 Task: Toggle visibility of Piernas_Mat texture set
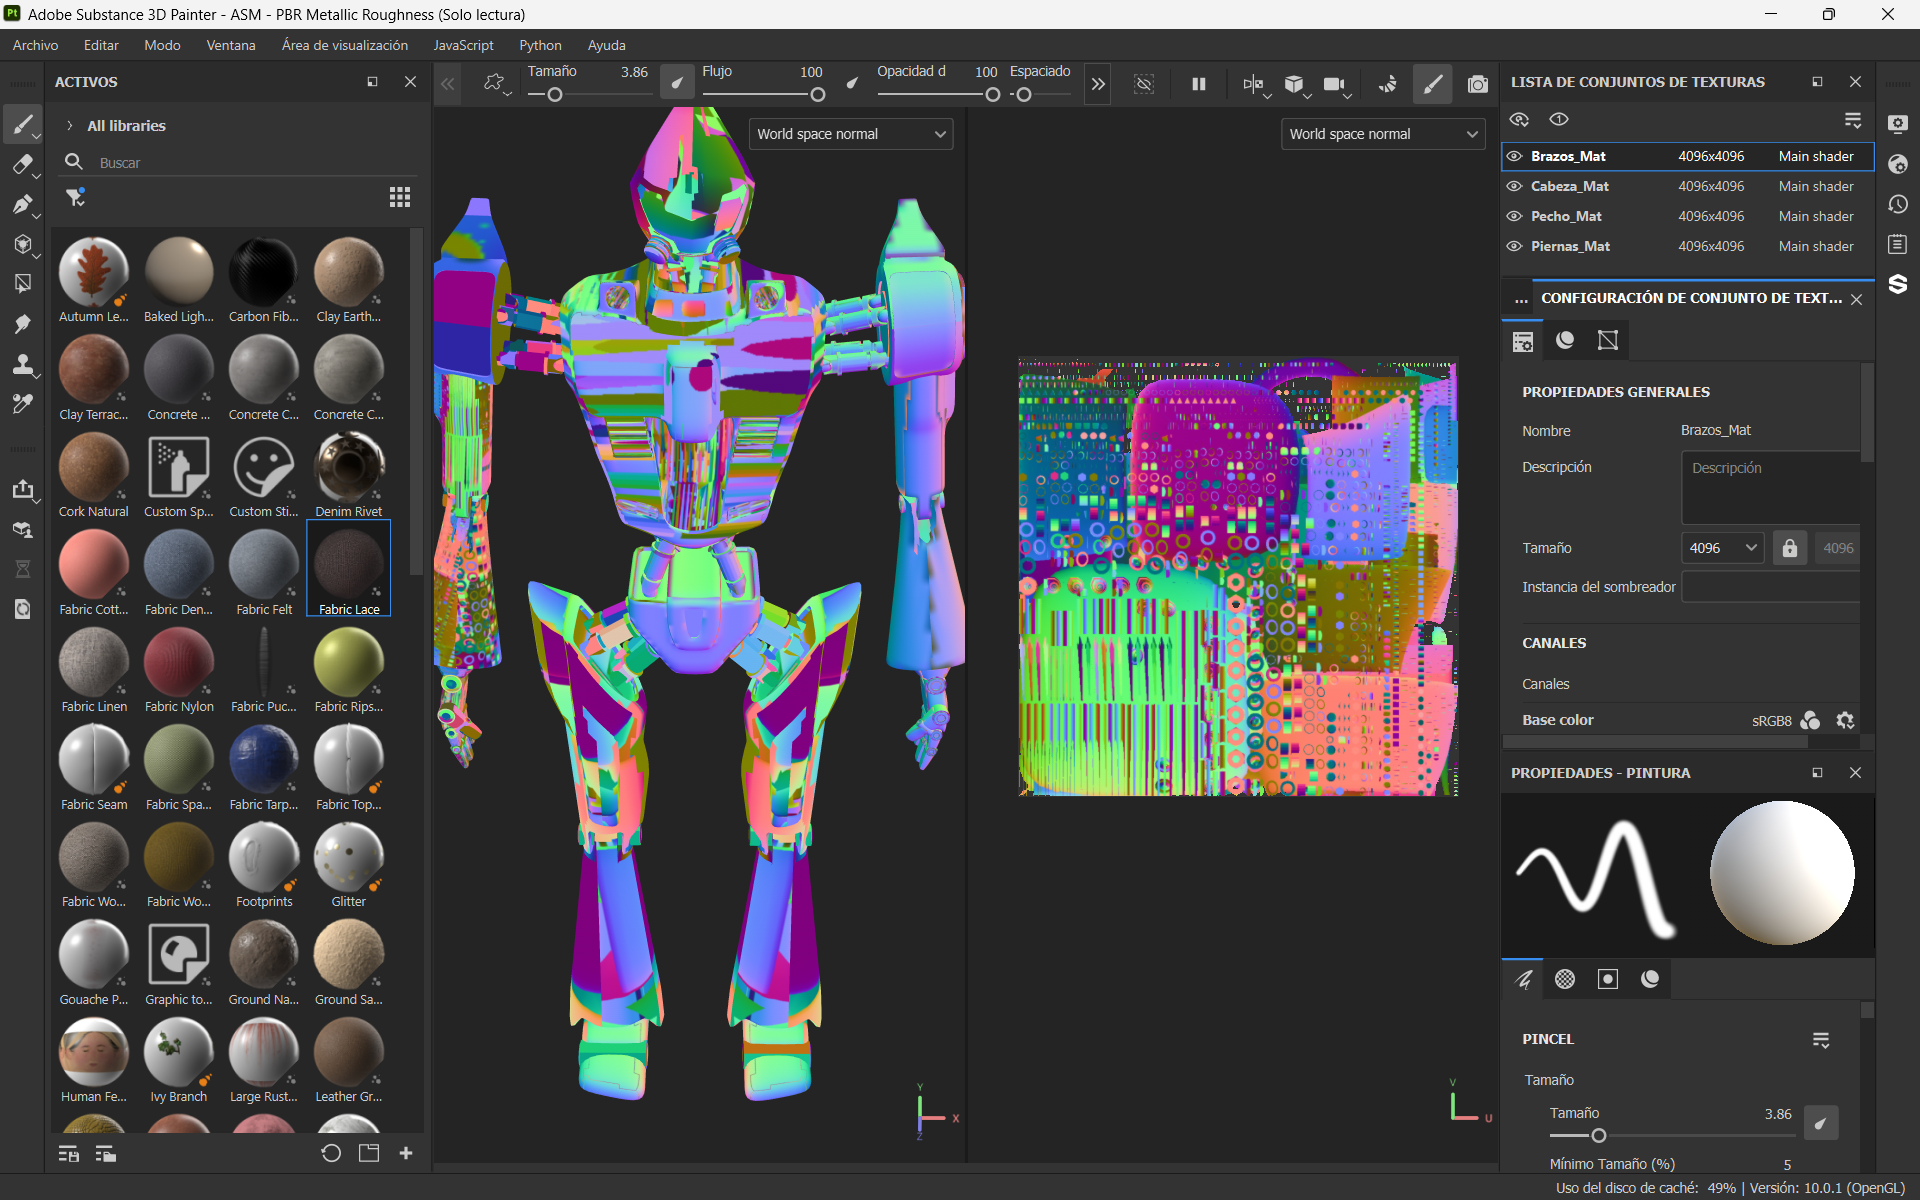pyautogui.click(x=1514, y=246)
